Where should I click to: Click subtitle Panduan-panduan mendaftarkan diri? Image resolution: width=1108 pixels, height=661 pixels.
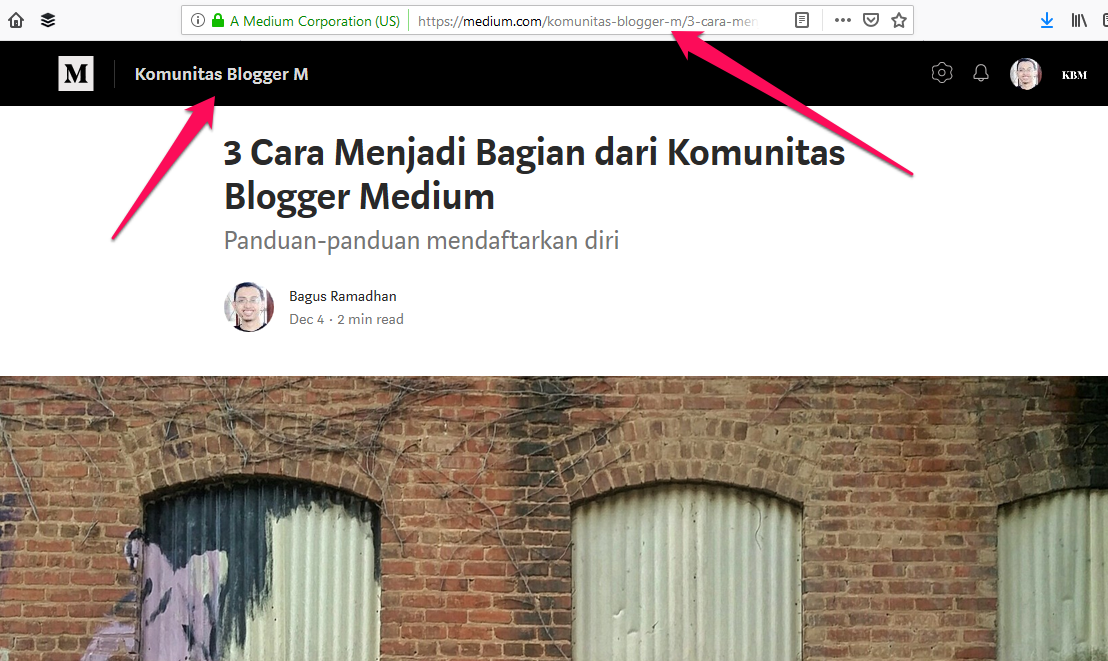[421, 240]
